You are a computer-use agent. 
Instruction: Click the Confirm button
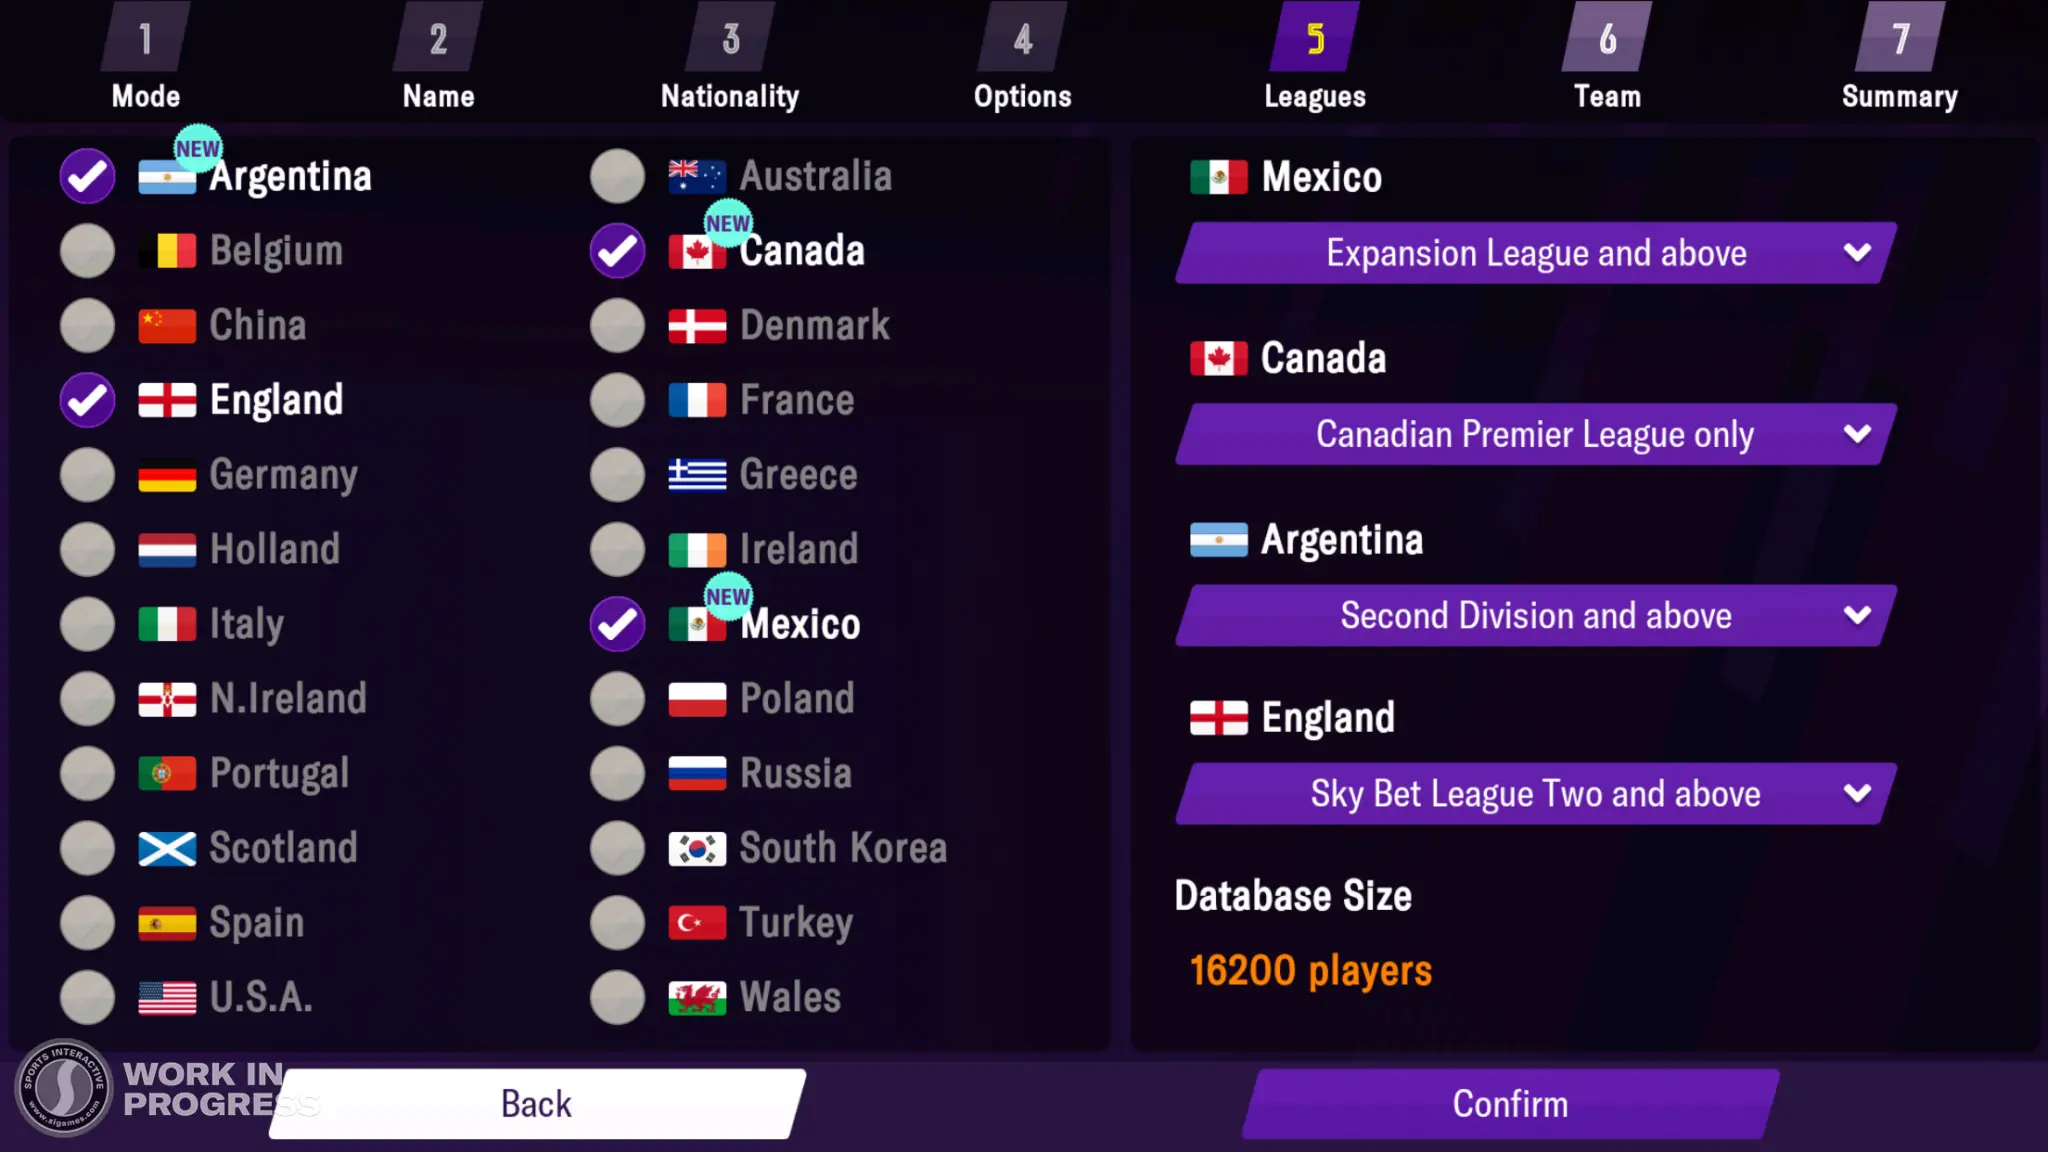[1511, 1104]
